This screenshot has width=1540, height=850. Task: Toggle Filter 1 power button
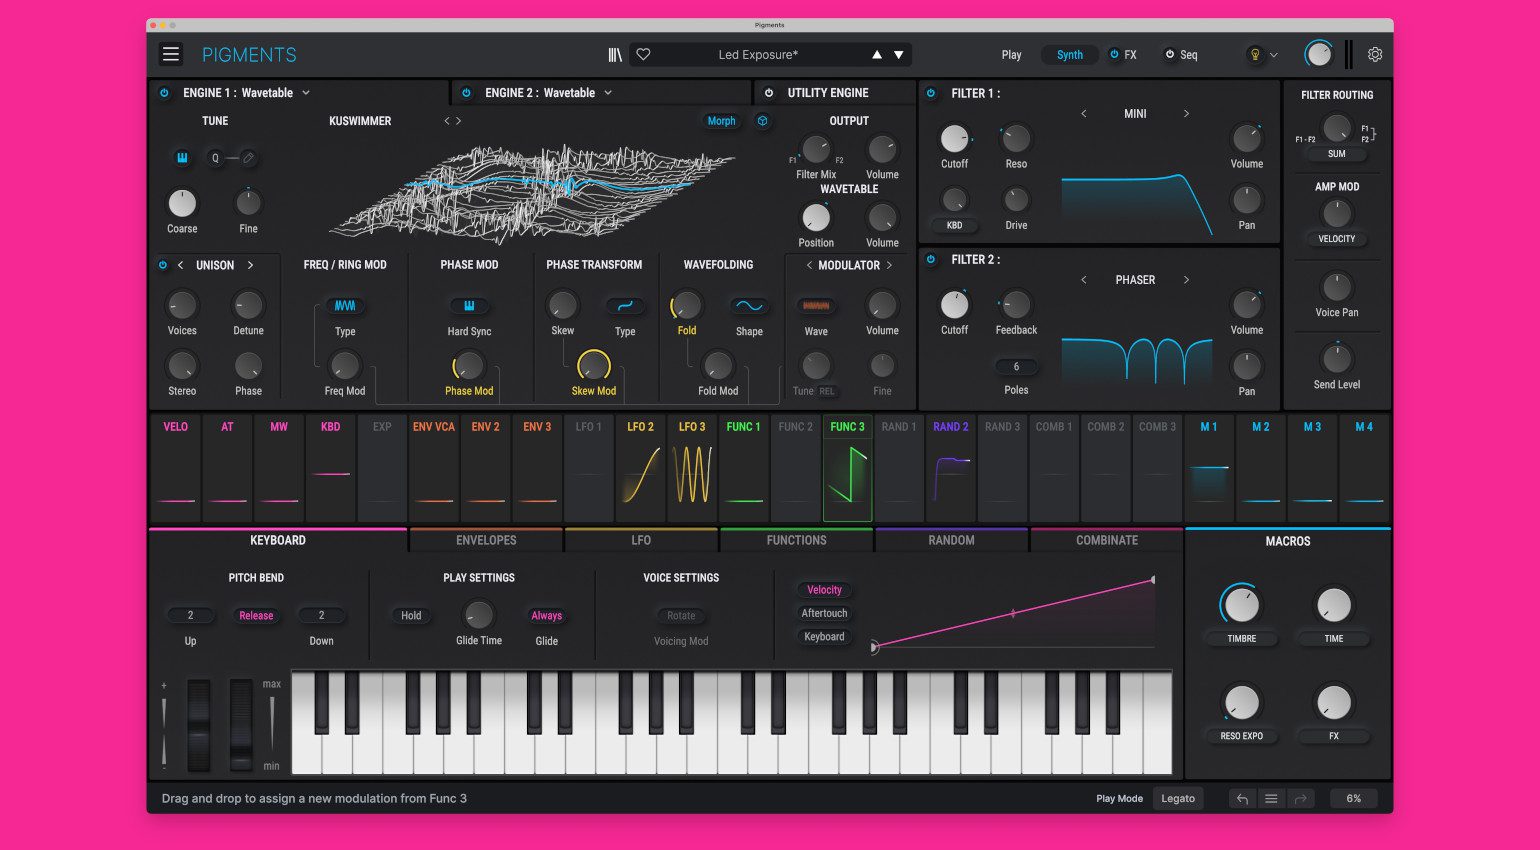[931, 93]
